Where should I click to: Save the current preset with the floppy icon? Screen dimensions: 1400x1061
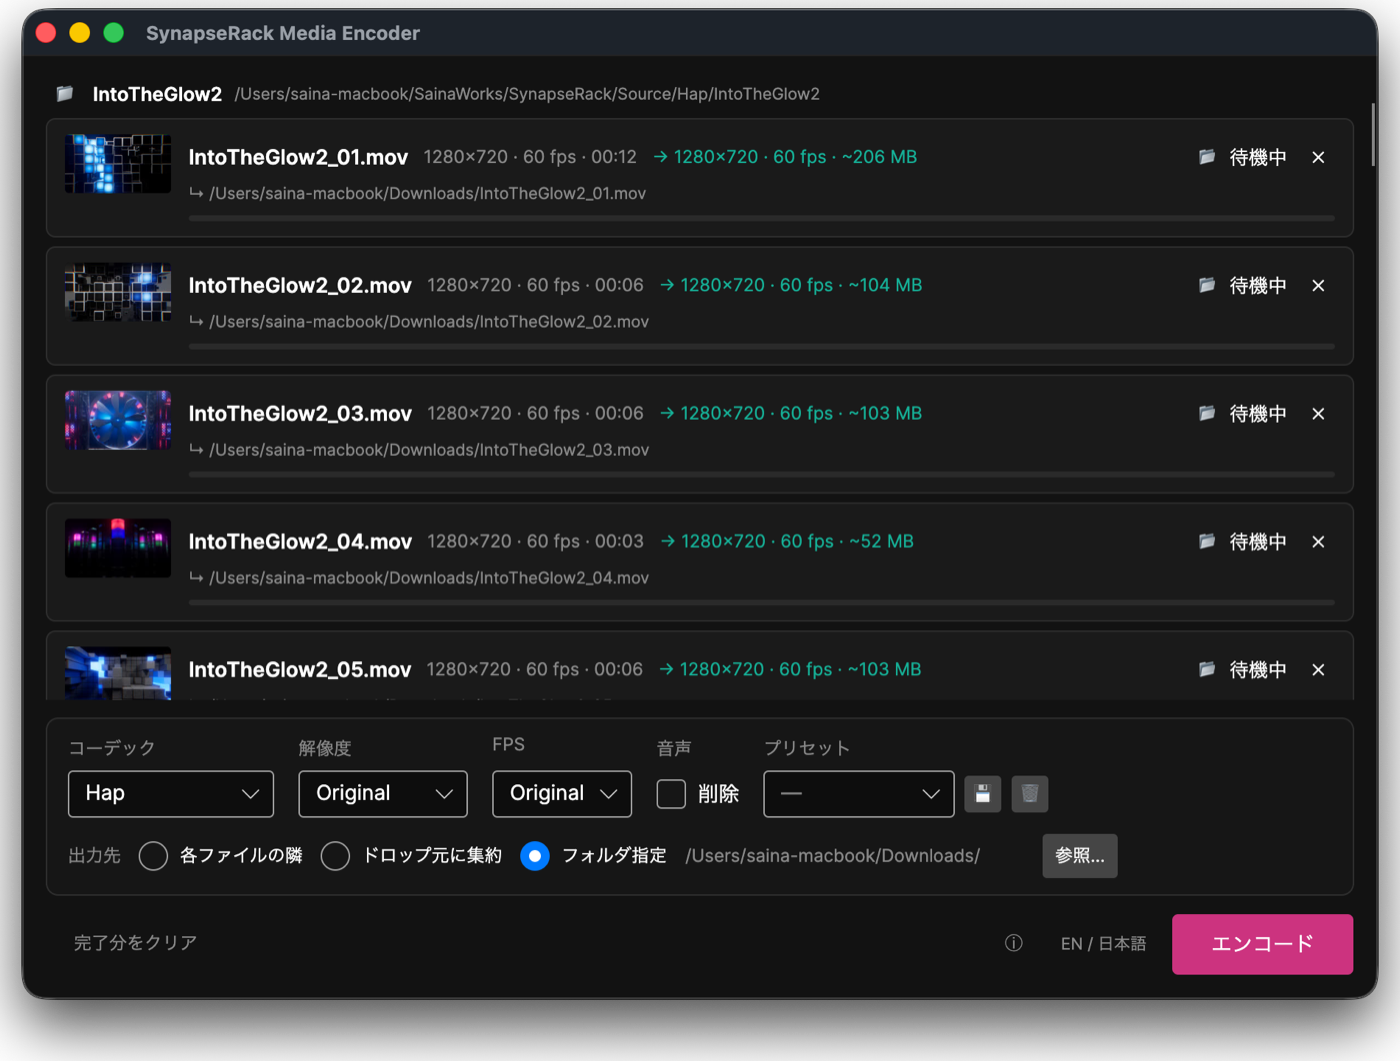pyautogui.click(x=983, y=794)
